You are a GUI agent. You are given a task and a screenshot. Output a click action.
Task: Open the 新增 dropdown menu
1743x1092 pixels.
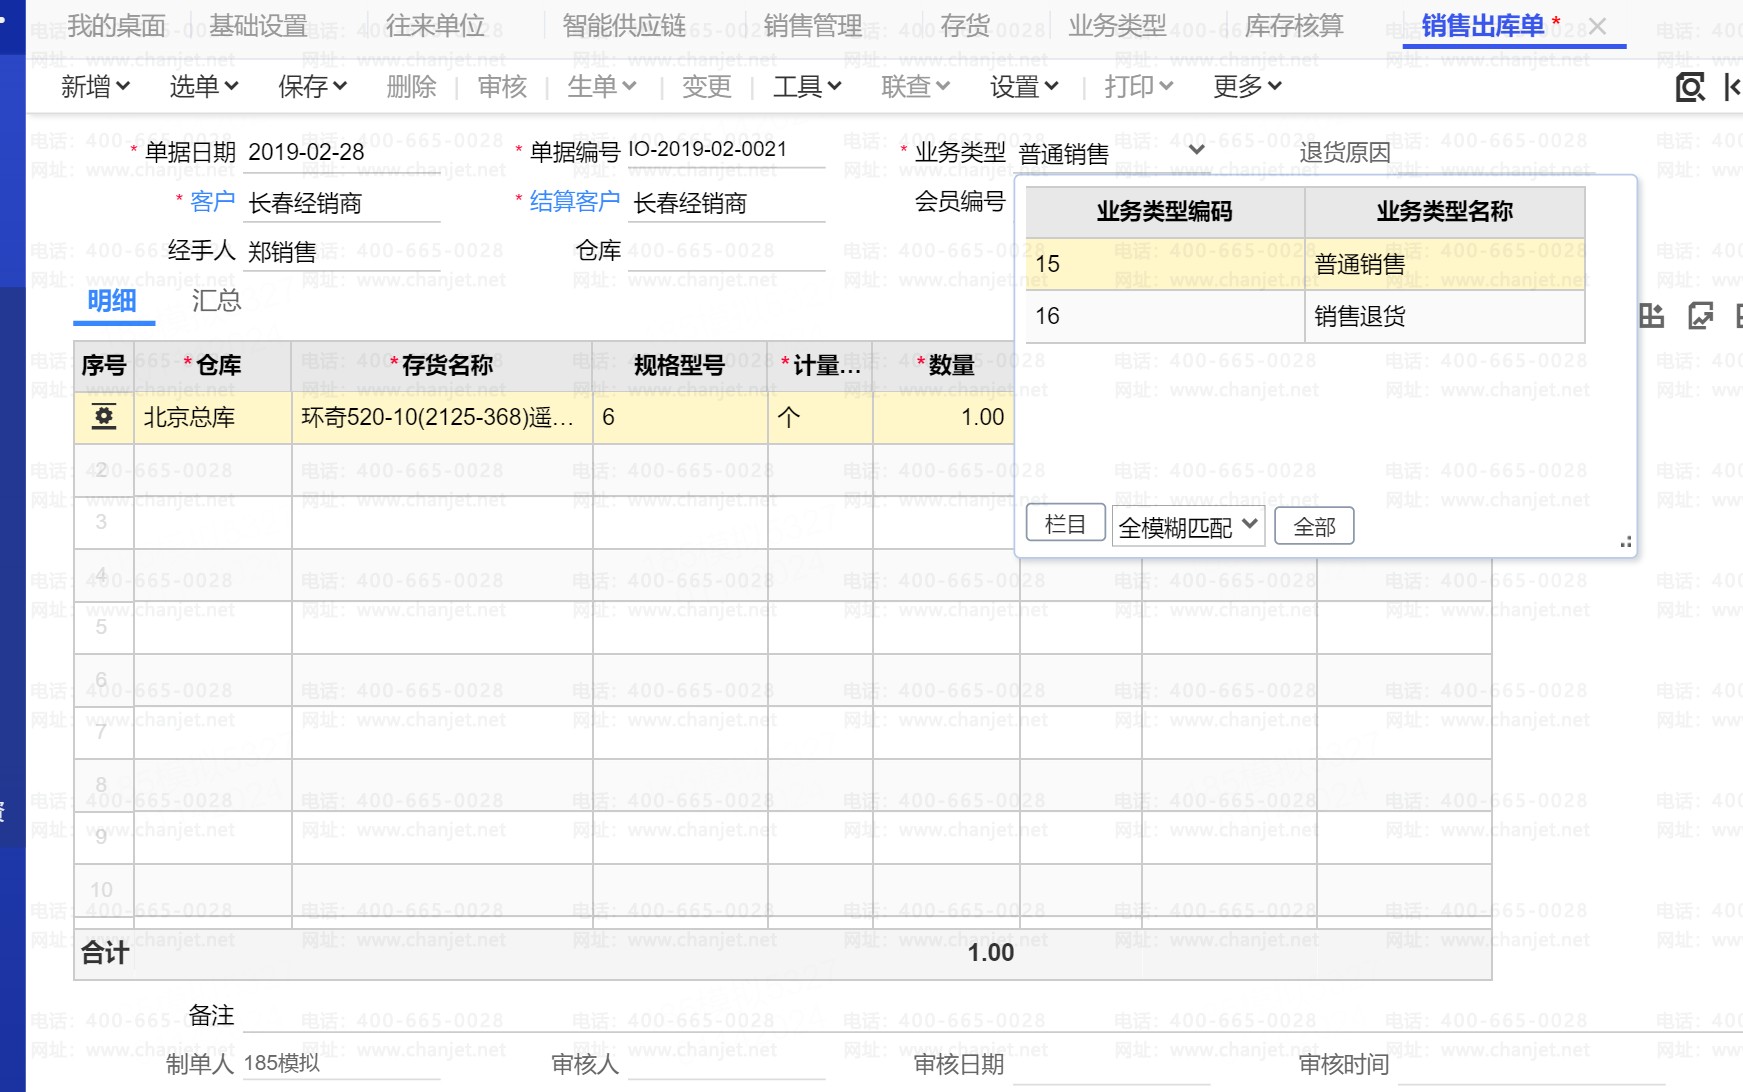point(95,87)
